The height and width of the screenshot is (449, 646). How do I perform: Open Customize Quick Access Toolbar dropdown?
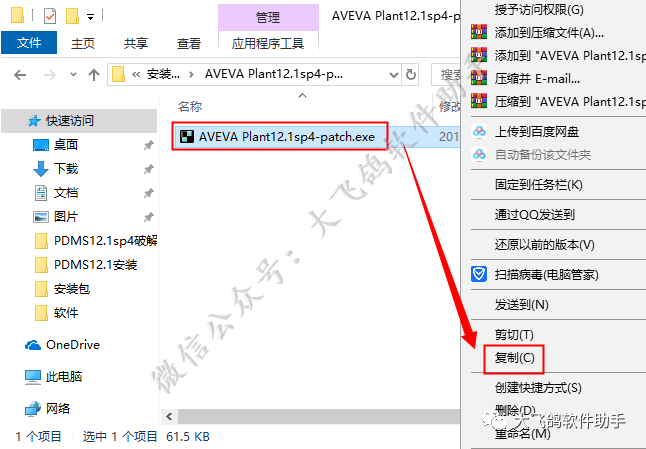[x=90, y=17]
